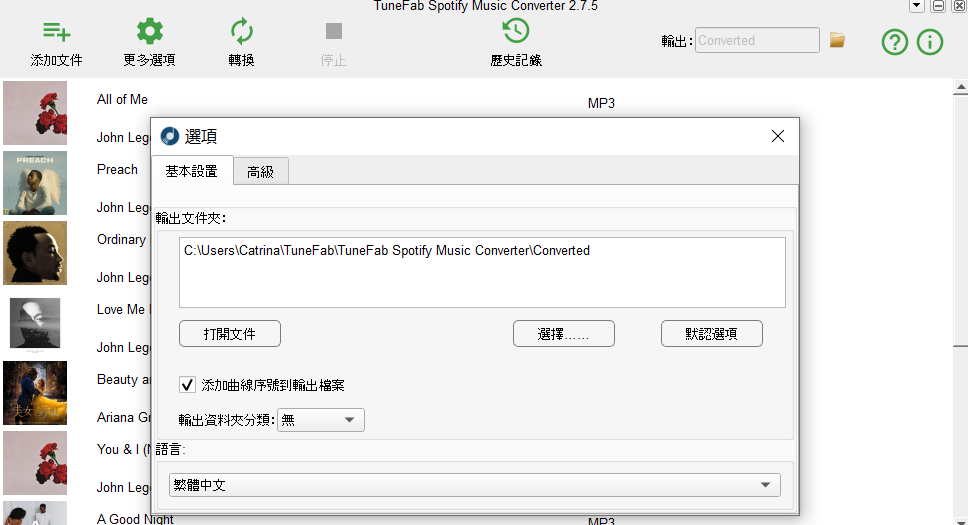968x525 pixels.
Task: Open the title bar dropdown arrow button
Action: 917,6
